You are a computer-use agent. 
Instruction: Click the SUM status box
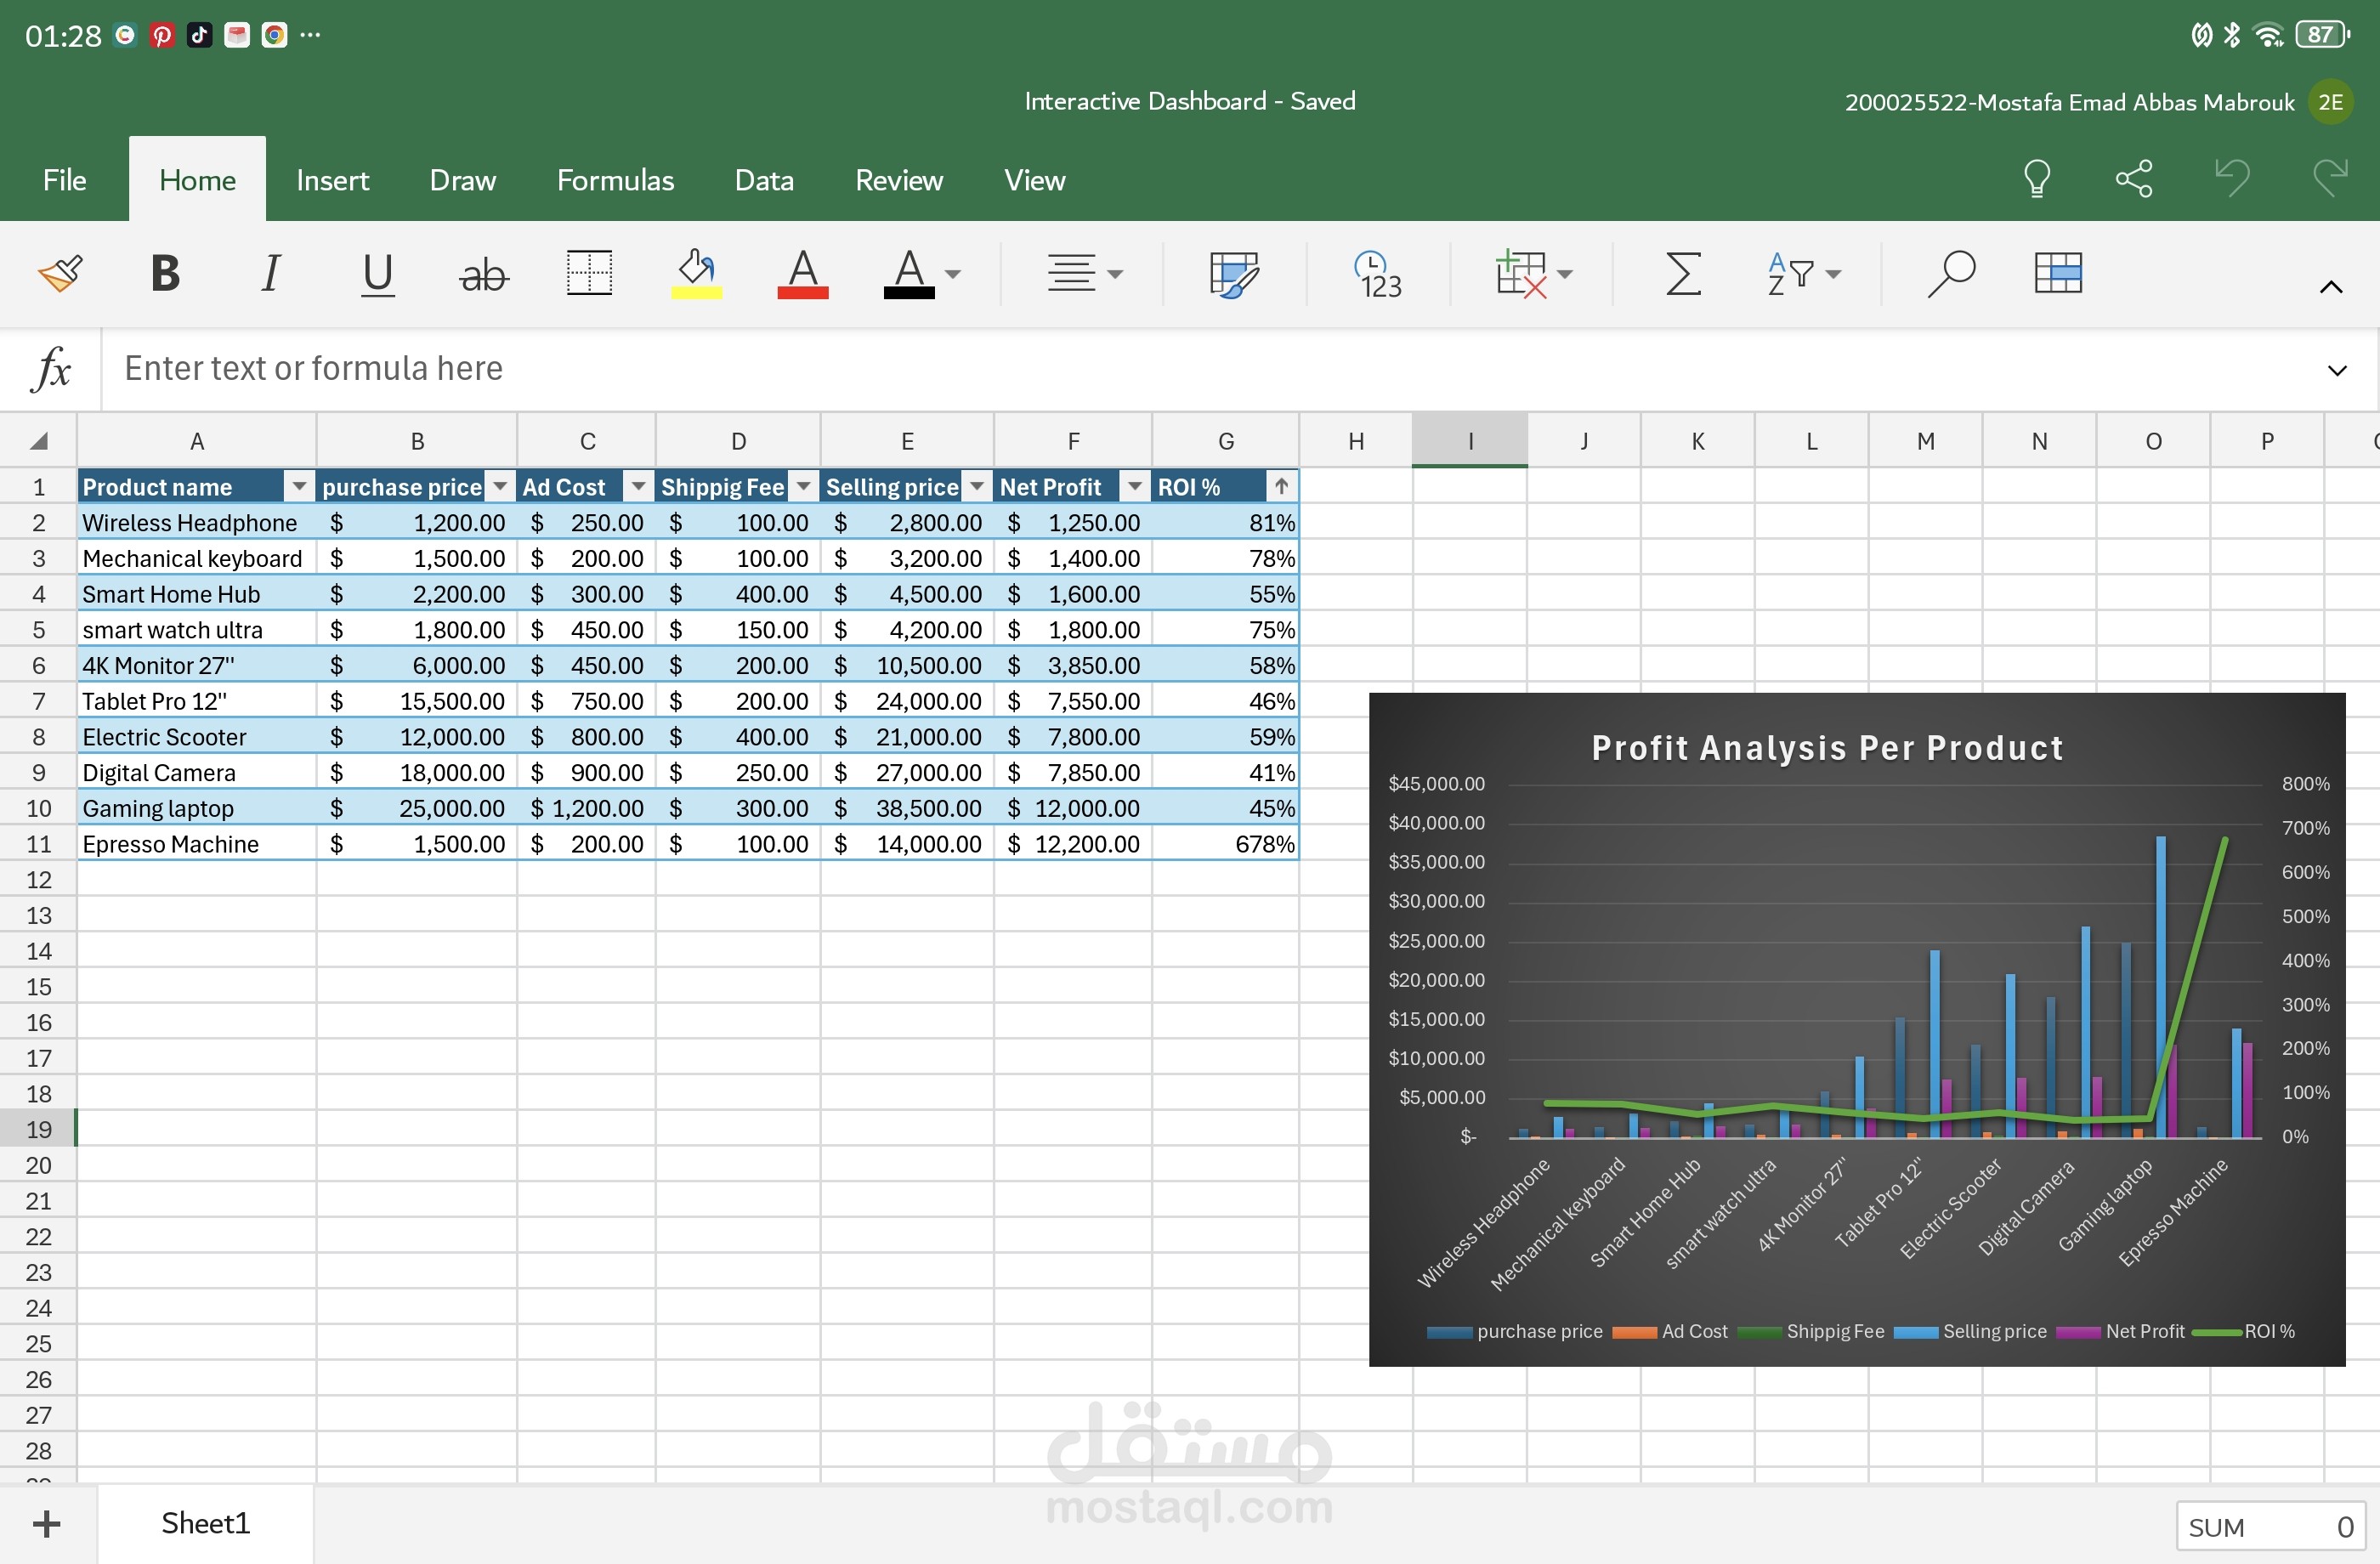[2270, 1527]
